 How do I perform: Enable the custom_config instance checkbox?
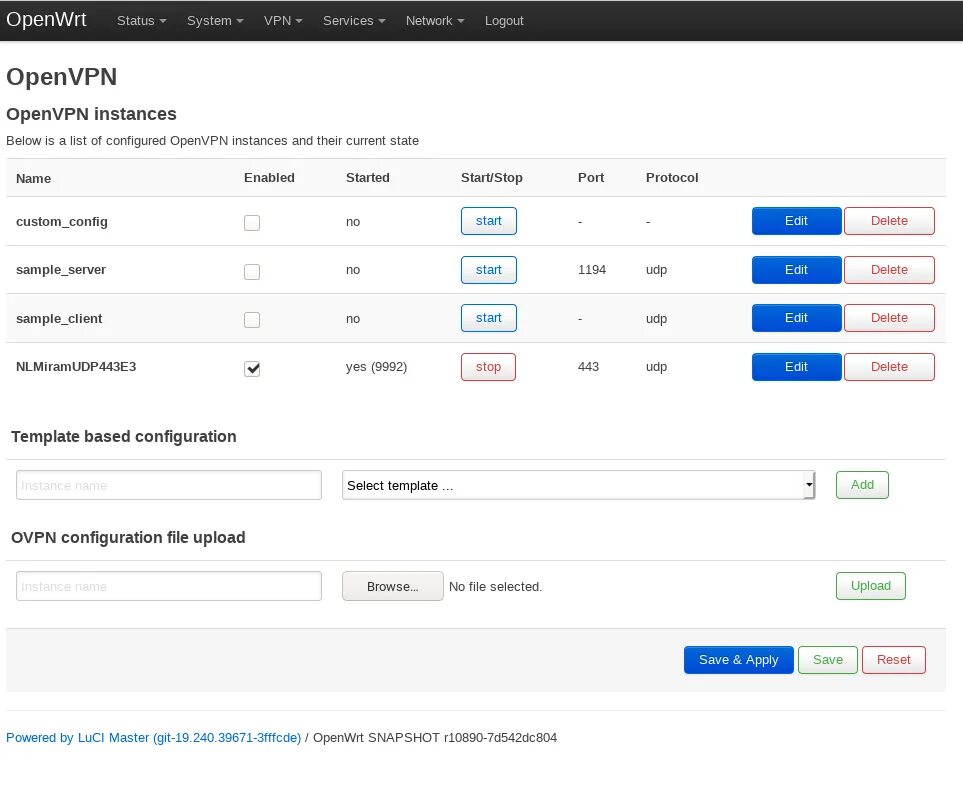[252, 222]
